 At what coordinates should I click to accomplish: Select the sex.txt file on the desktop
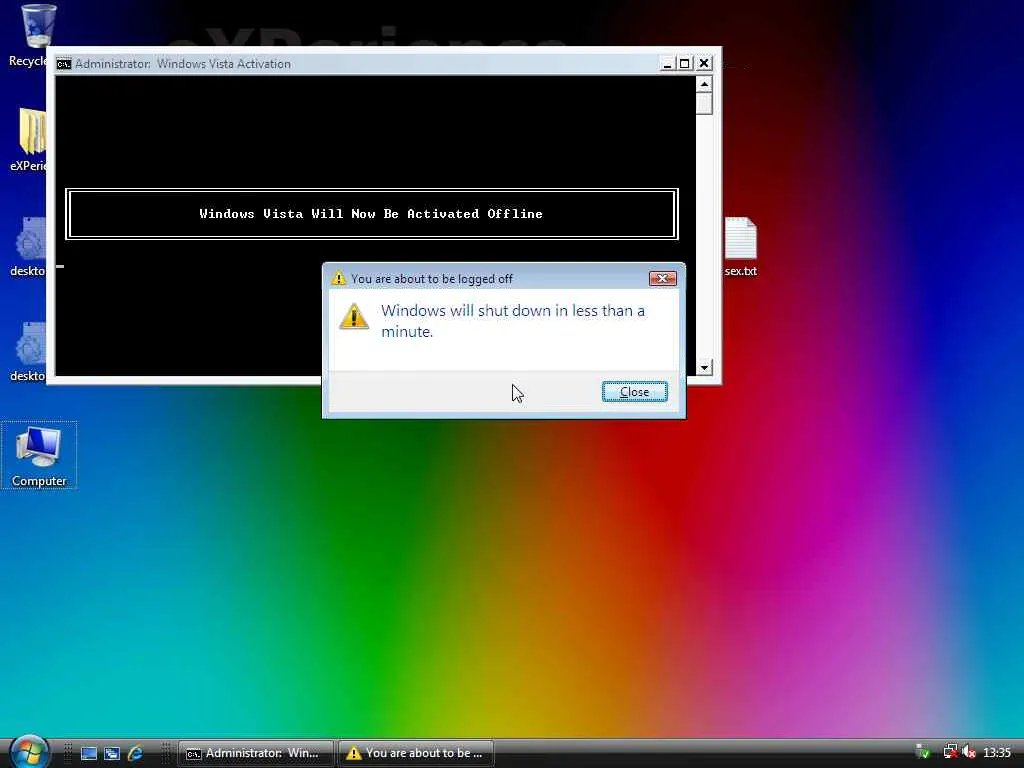pyautogui.click(x=741, y=248)
